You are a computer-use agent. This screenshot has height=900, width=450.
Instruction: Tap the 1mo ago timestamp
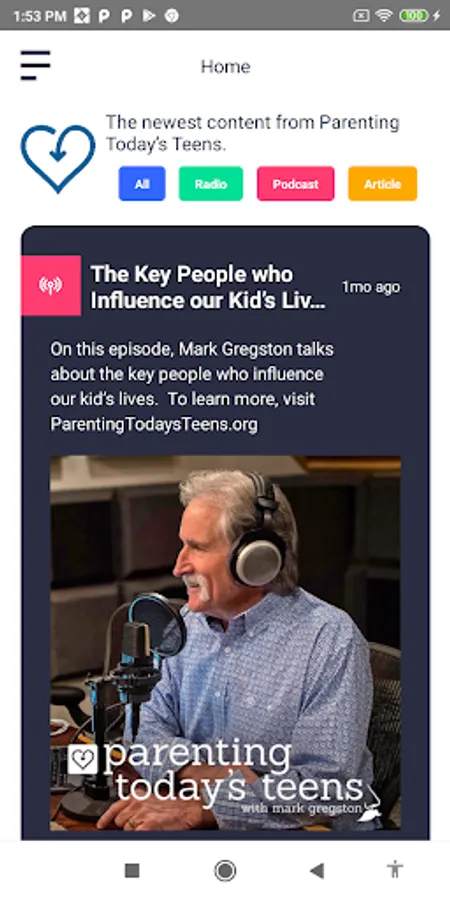pyautogui.click(x=371, y=287)
